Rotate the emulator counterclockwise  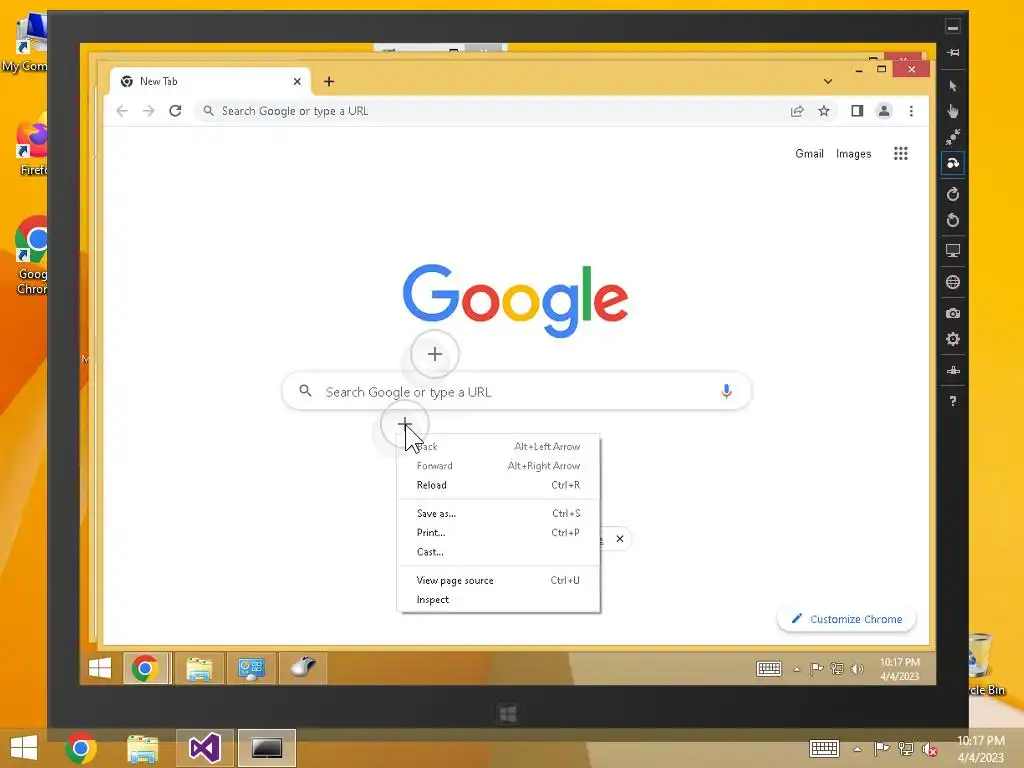(x=953, y=220)
